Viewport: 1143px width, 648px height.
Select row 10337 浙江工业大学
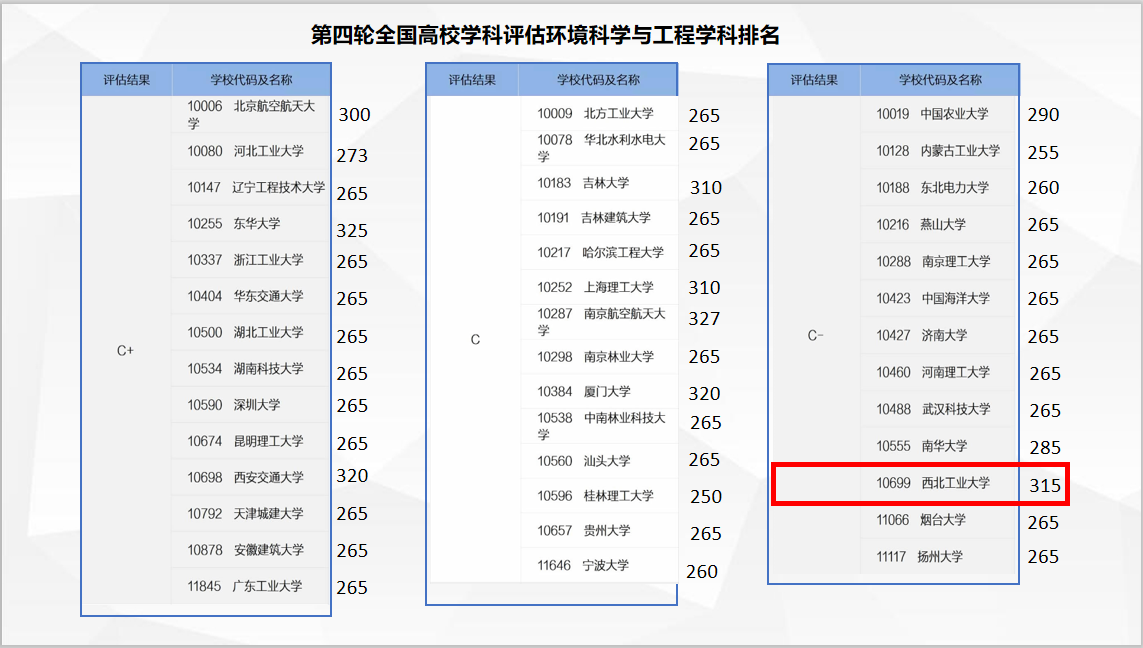(251, 260)
